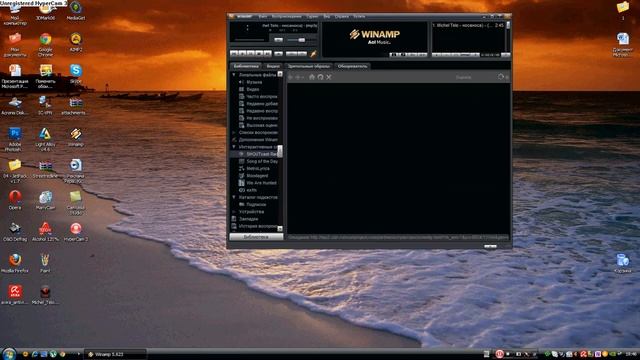The width and height of the screenshot is (640, 360).
Task: Select the Bookmarks item in library tree
Action: [249, 219]
